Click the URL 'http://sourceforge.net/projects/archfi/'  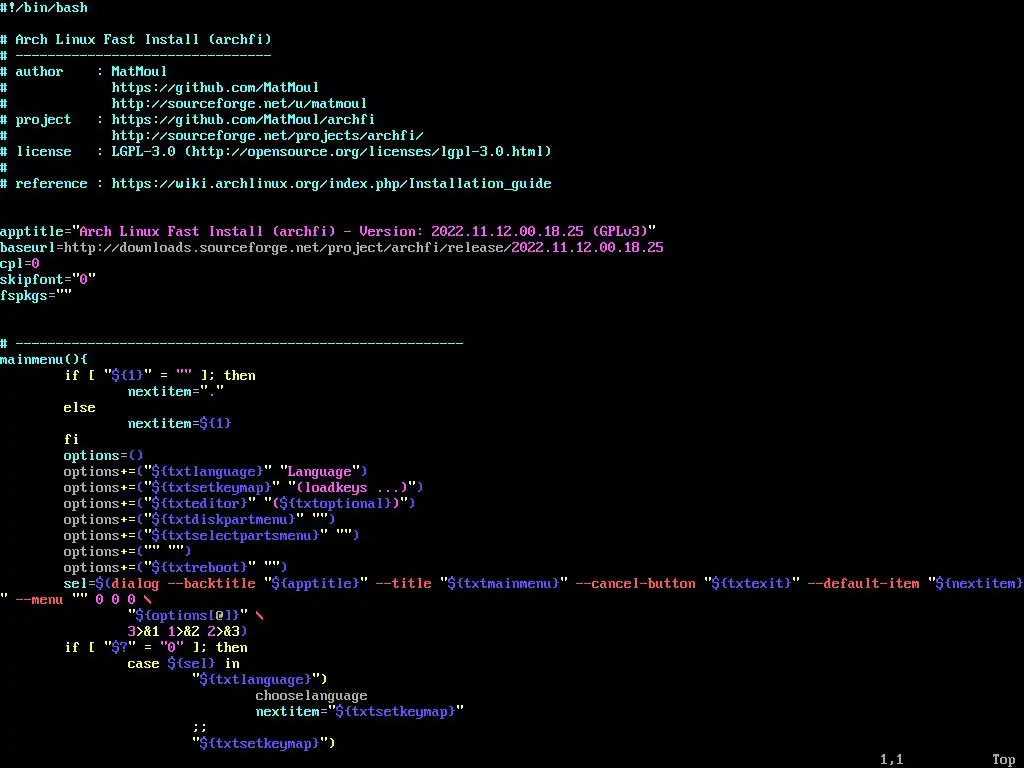coord(267,136)
